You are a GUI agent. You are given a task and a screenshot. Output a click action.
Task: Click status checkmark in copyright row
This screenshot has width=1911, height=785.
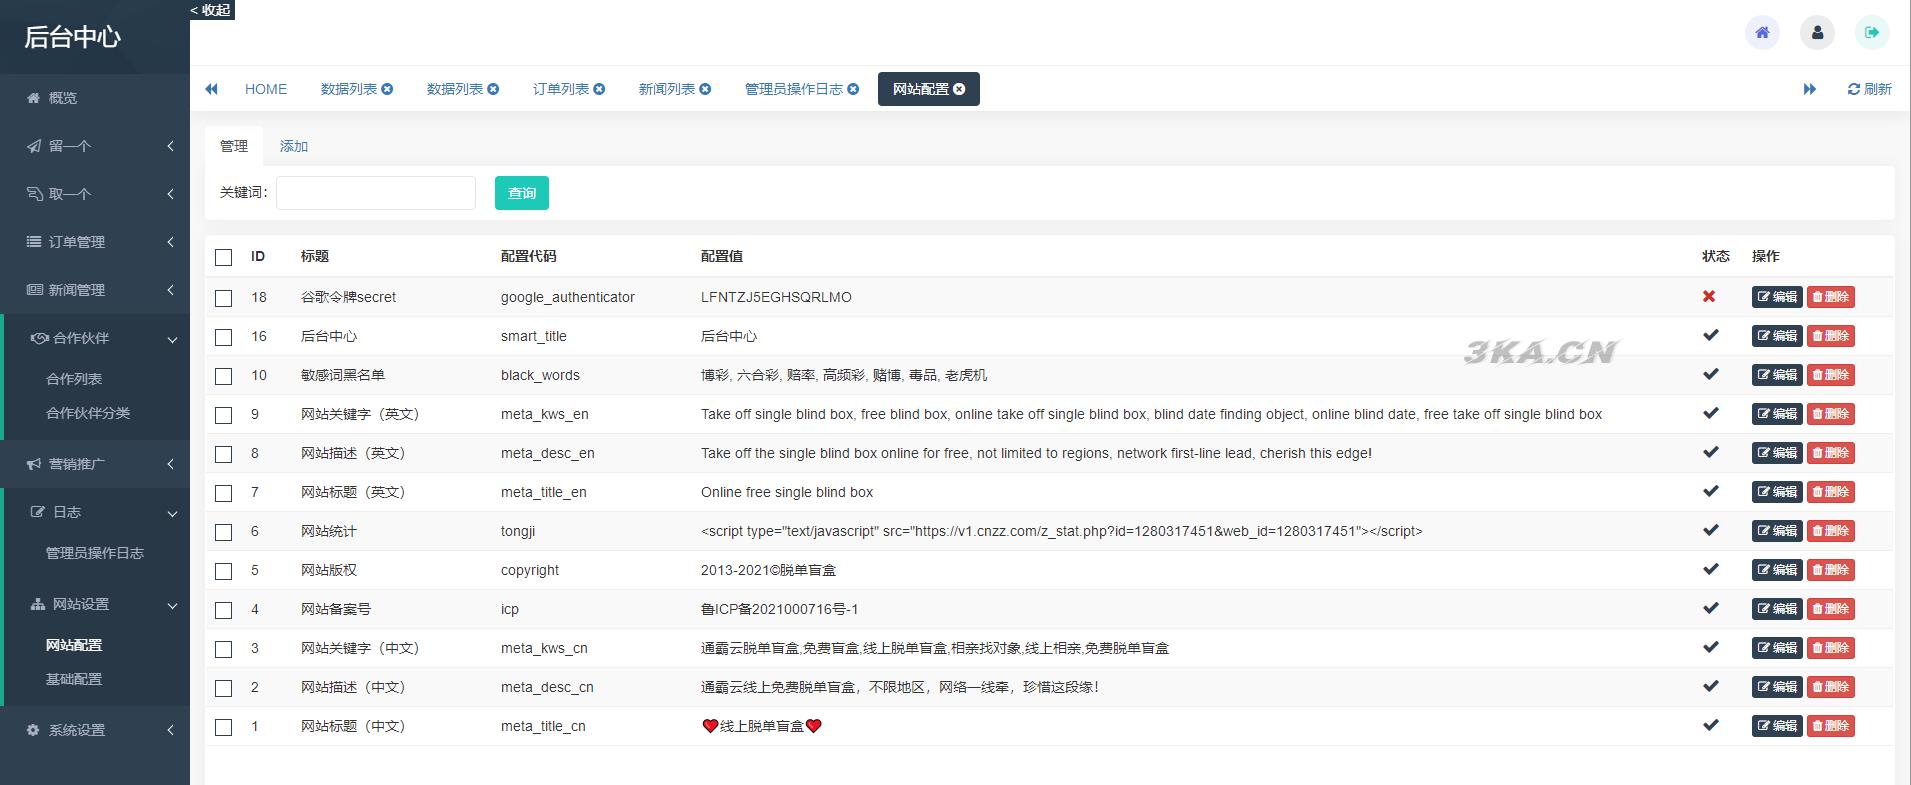[x=1711, y=569]
